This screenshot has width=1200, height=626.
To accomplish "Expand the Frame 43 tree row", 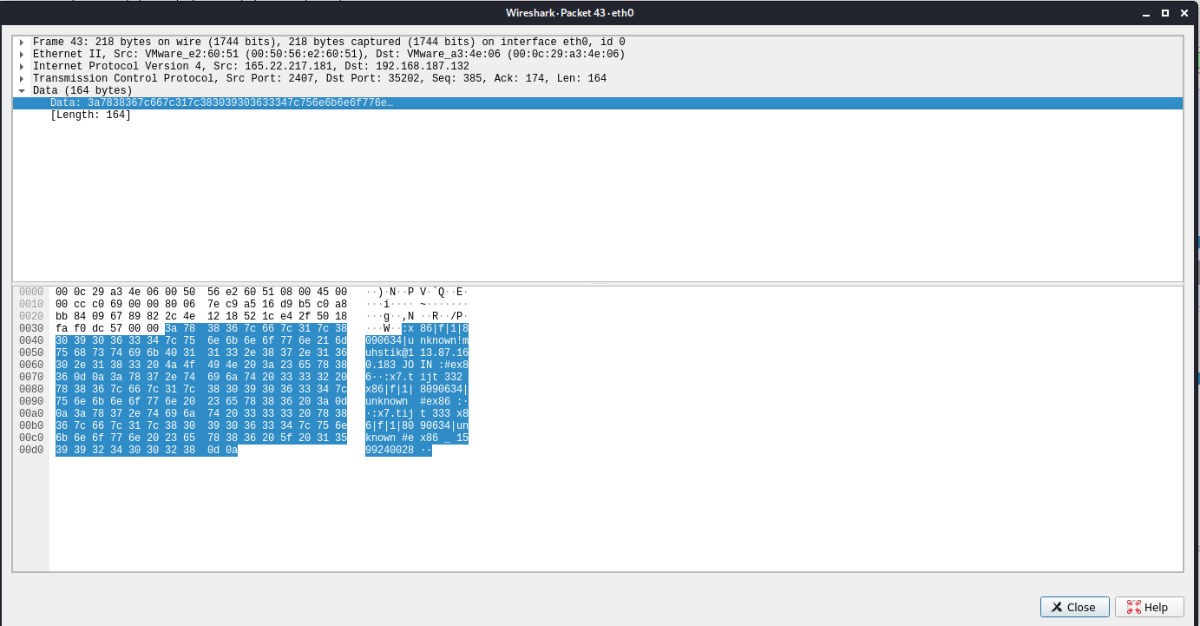I will click(x=21, y=42).
